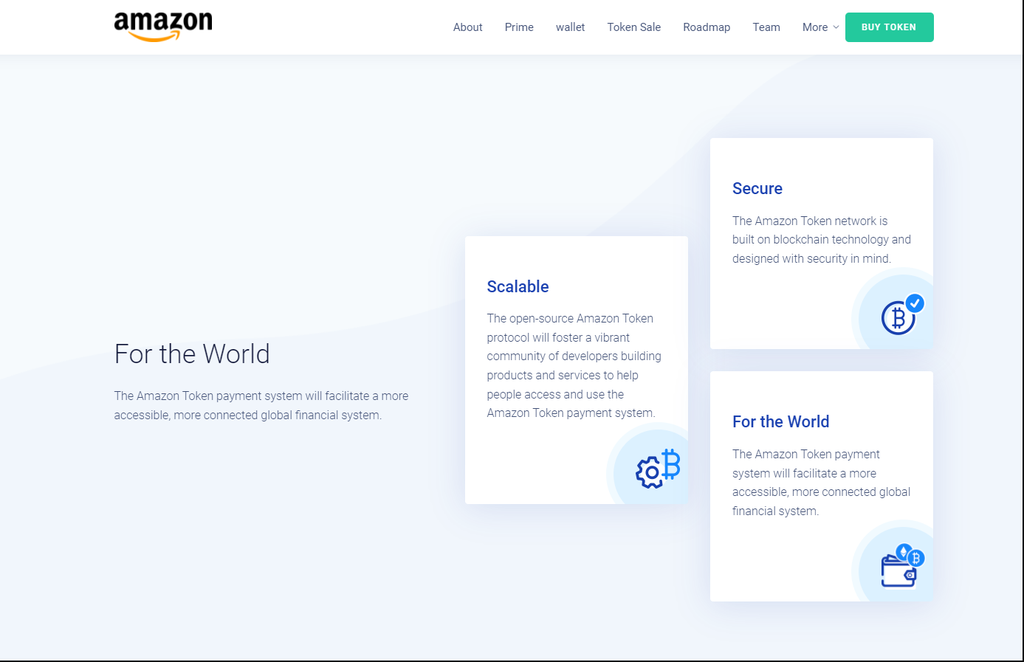1024x662 pixels.
Task: Navigate to Token Sale section
Action: (x=633, y=27)
